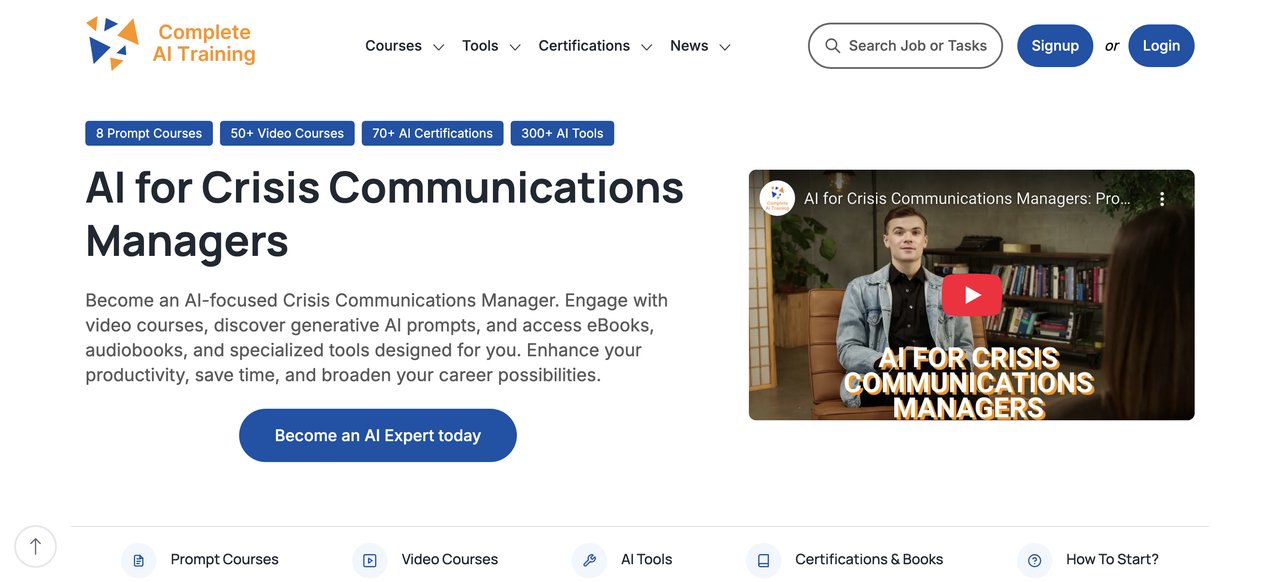This screenshot has height=582, width=1280.
Task: Open the Complete AI Training logo home link
Action: pos(171,44)
